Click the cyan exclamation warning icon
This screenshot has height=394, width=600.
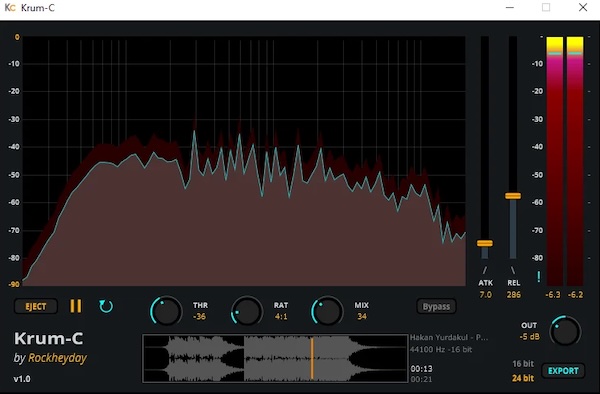(x=539, y=277)
